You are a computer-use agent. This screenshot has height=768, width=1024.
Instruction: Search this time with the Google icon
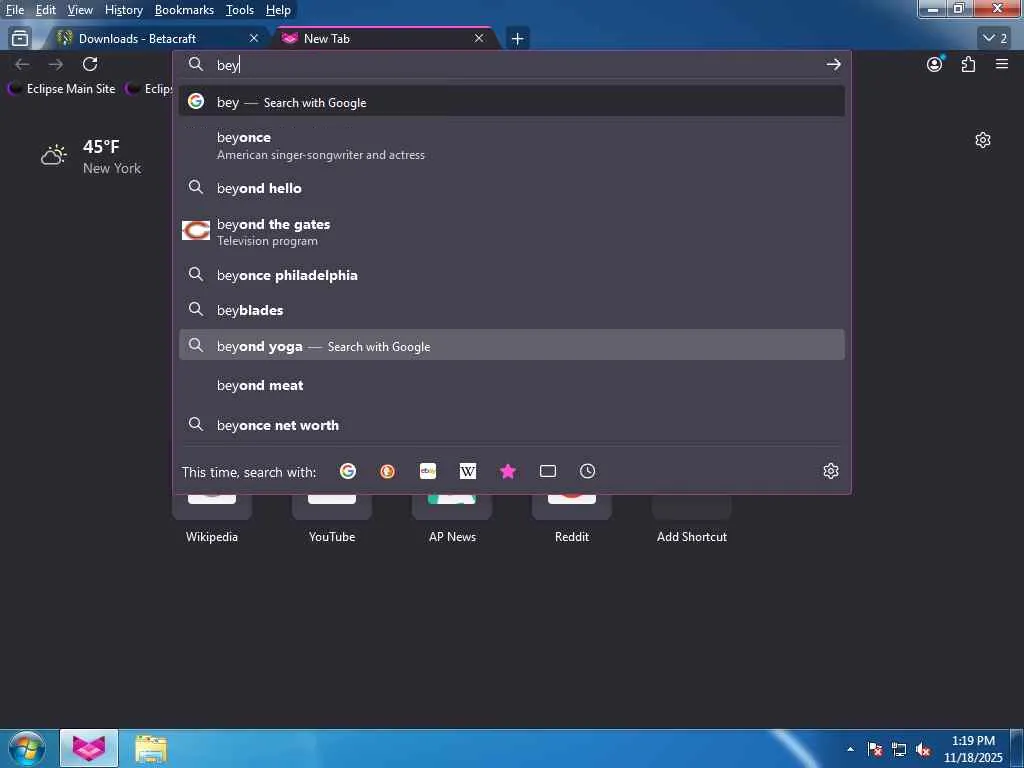348,471
